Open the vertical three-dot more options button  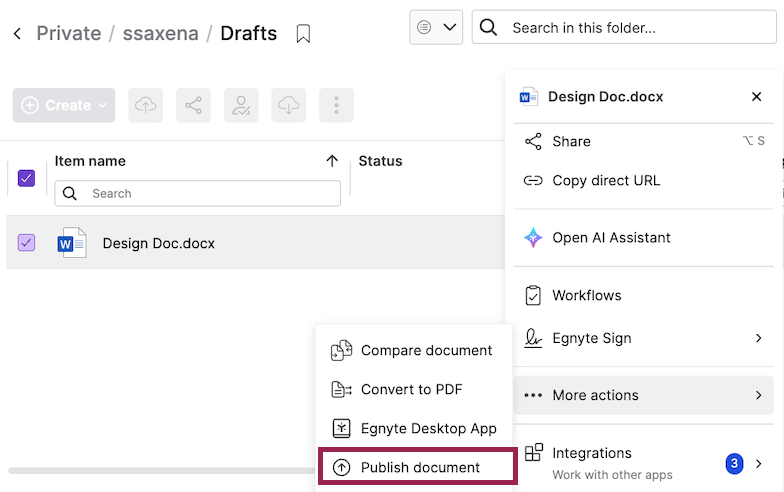pos(336,105)
